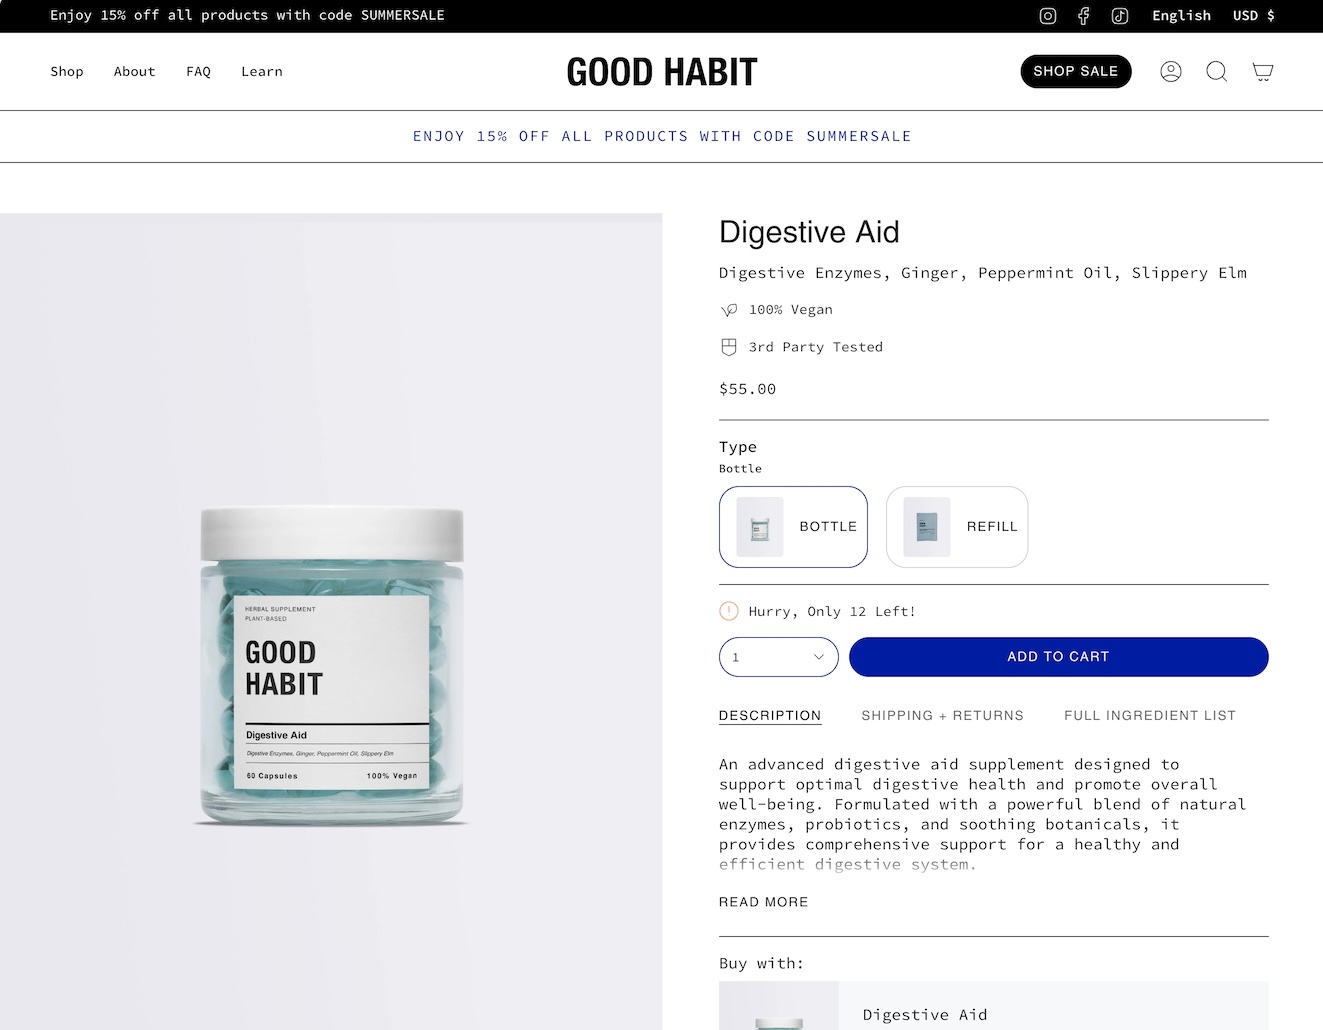The image size is (1323, 1030).
Task: Expand description with Read More
Action: coord(763,902)
